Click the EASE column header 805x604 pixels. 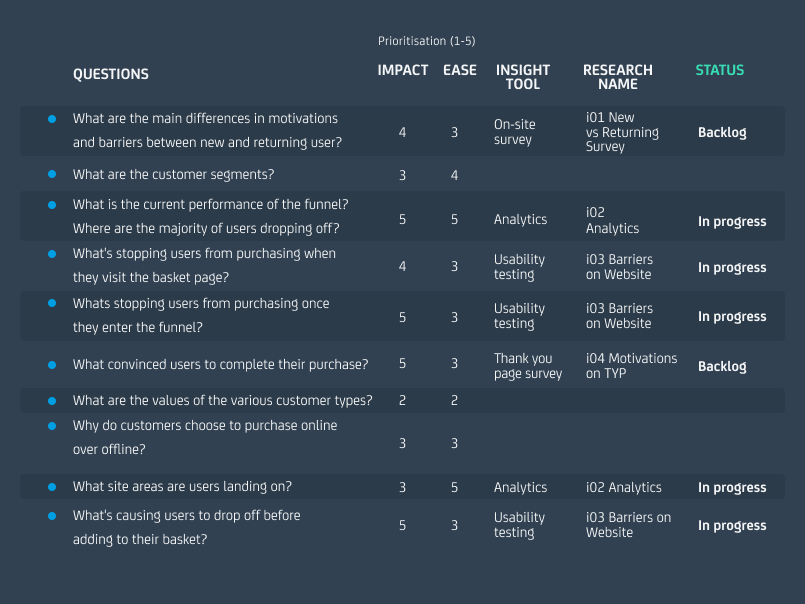(460, 70)
